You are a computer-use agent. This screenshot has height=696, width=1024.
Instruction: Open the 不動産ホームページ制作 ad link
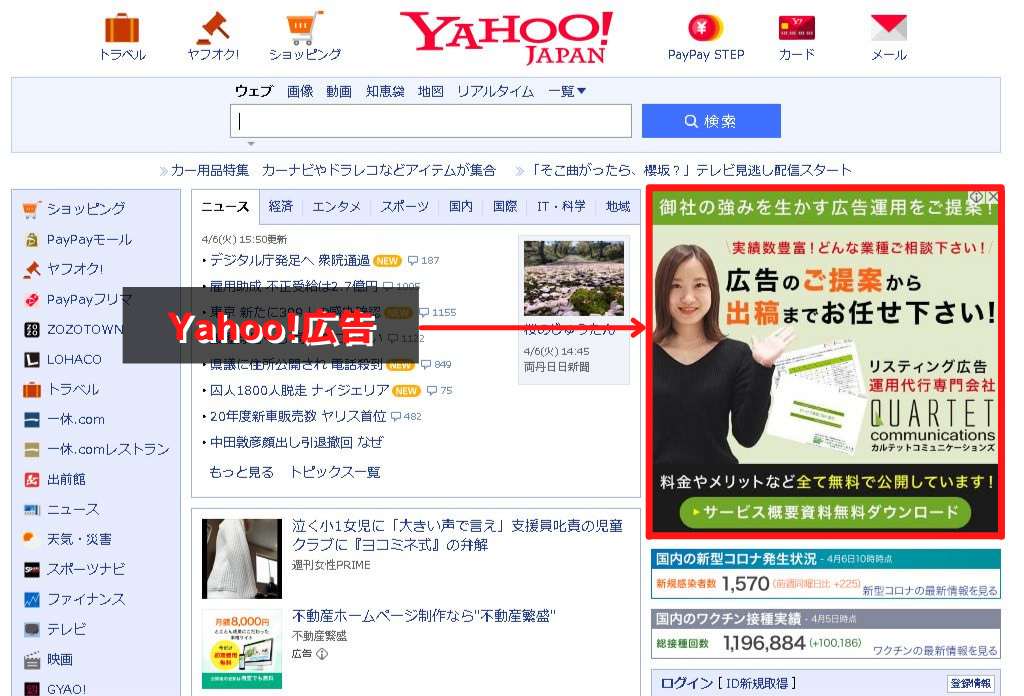pyautogui.click(x=424, y=616)
